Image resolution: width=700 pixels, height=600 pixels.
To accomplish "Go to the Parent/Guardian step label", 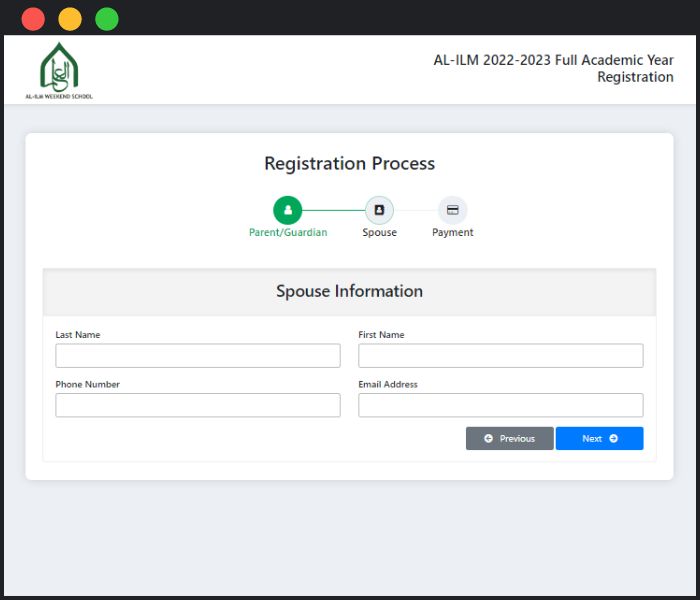I will tap(288, 233).
